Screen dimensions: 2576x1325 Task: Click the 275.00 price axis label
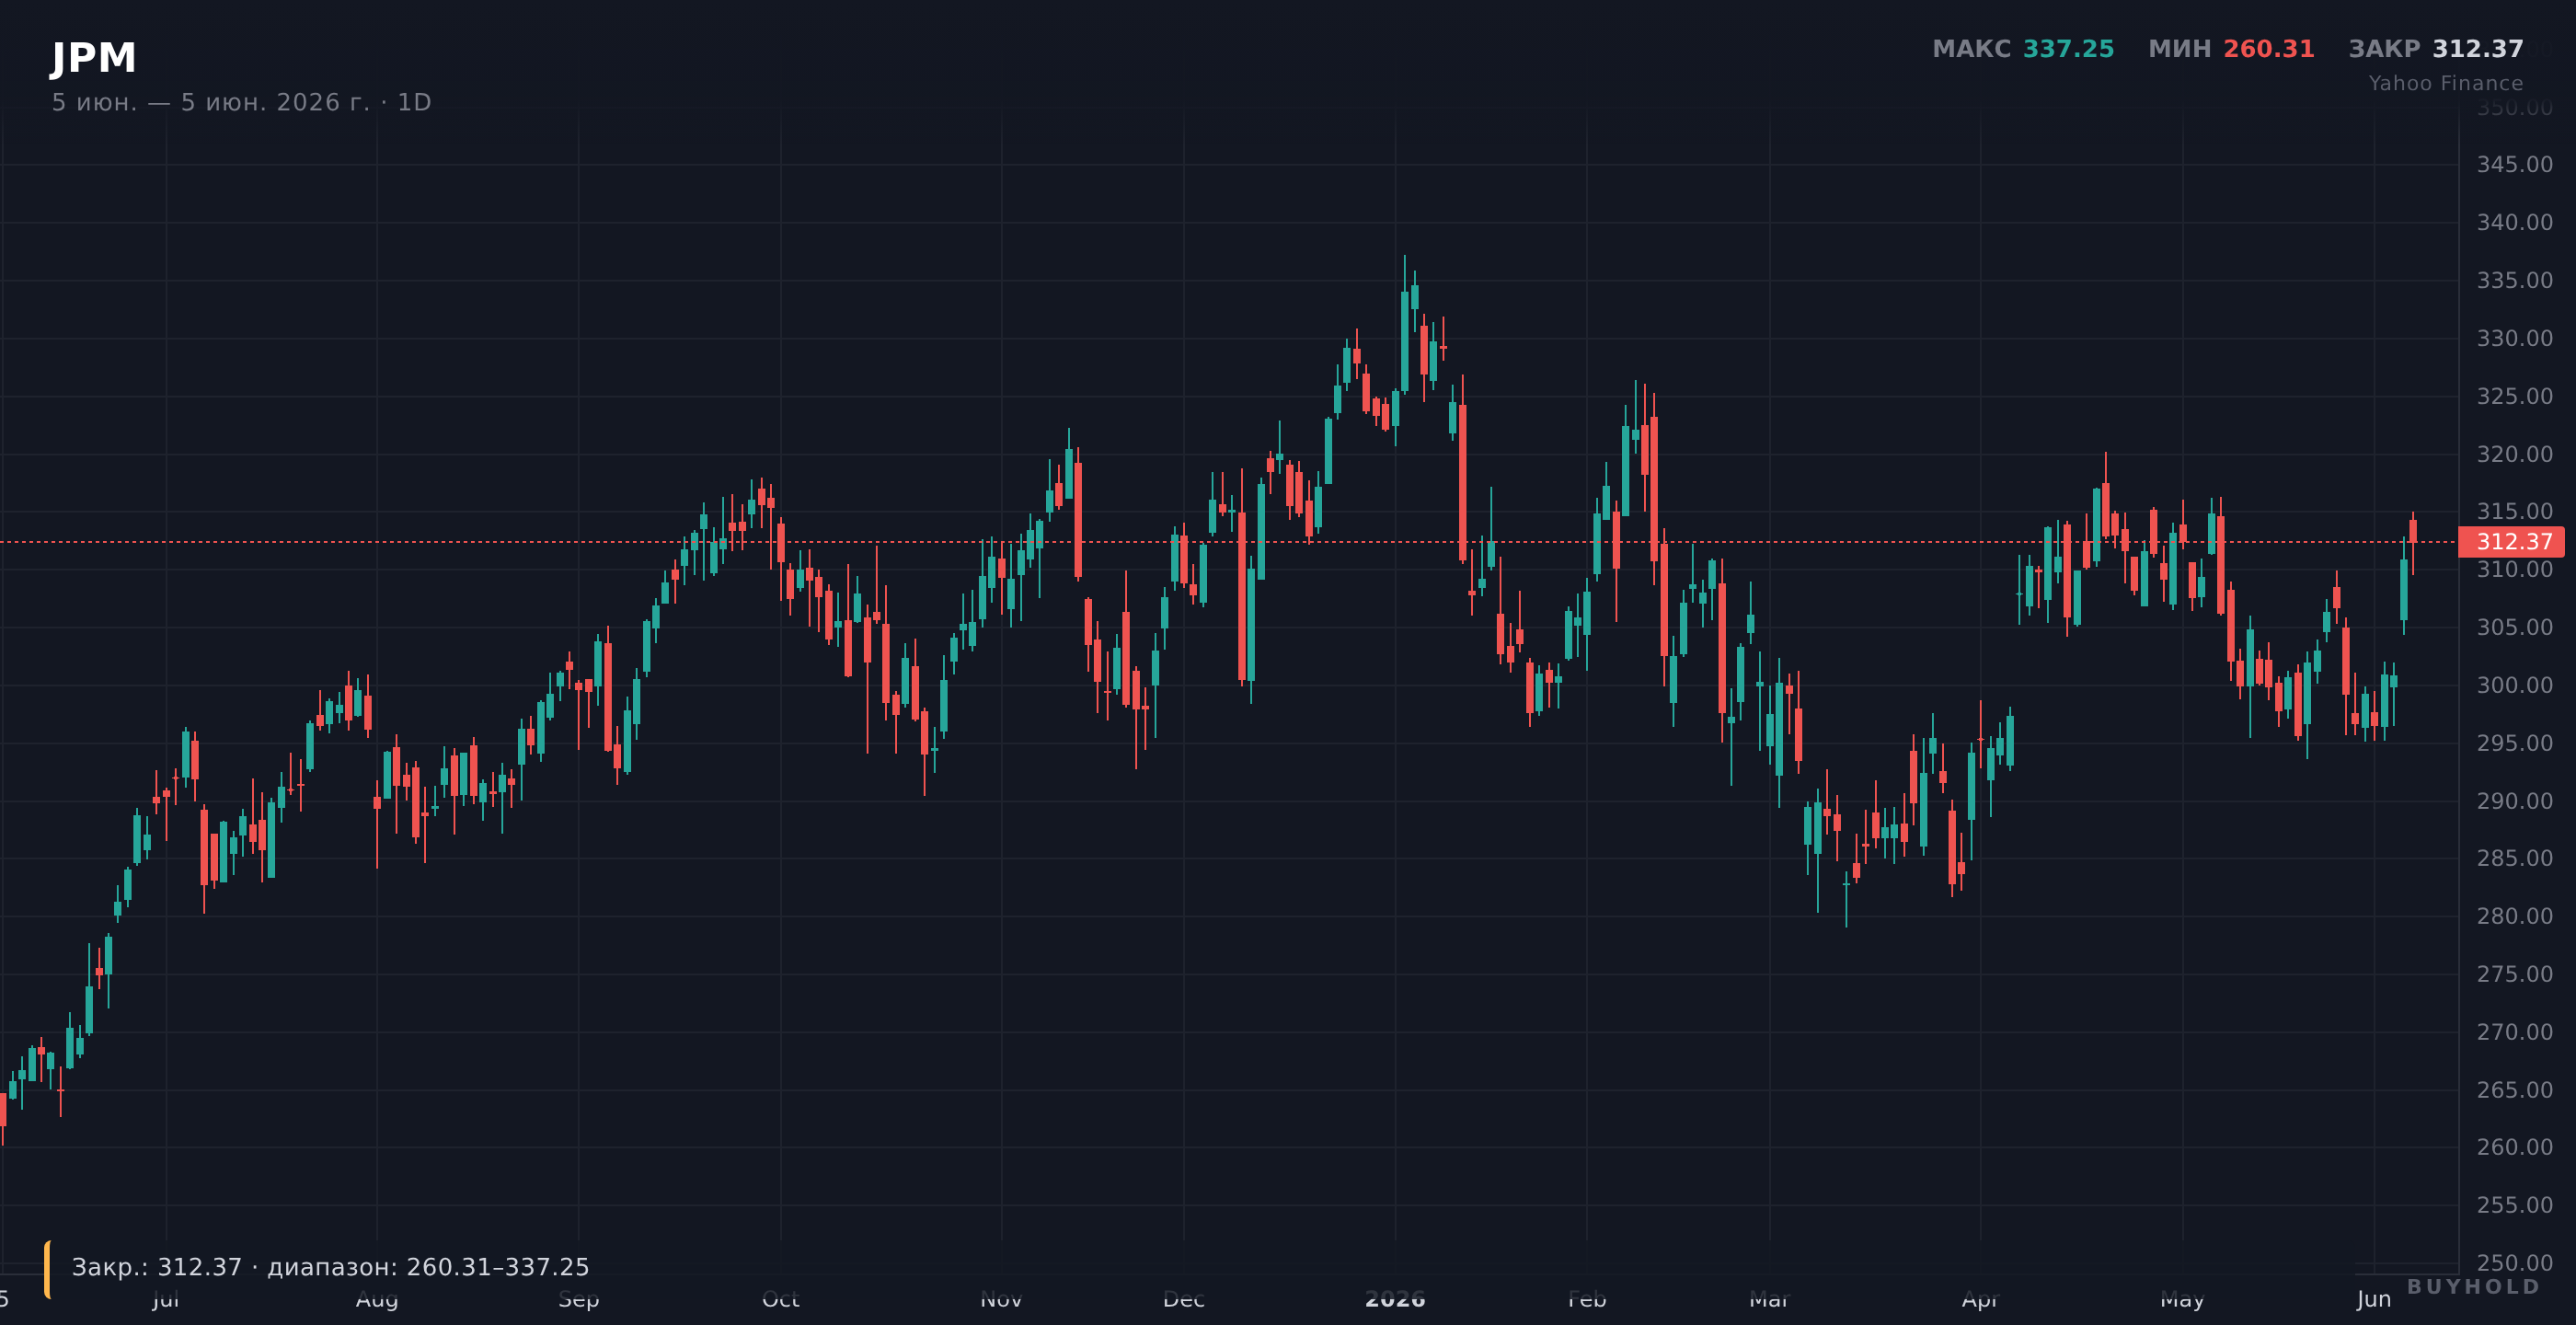[2514, 974]
